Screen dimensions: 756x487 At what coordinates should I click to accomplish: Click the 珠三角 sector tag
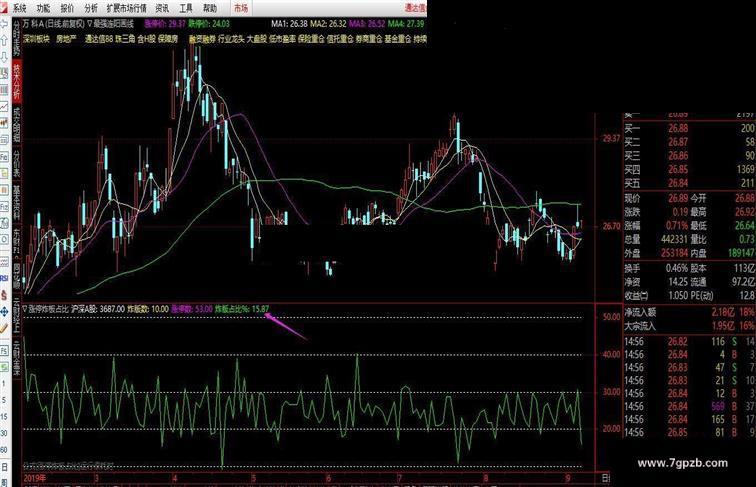tap(126, 39)
